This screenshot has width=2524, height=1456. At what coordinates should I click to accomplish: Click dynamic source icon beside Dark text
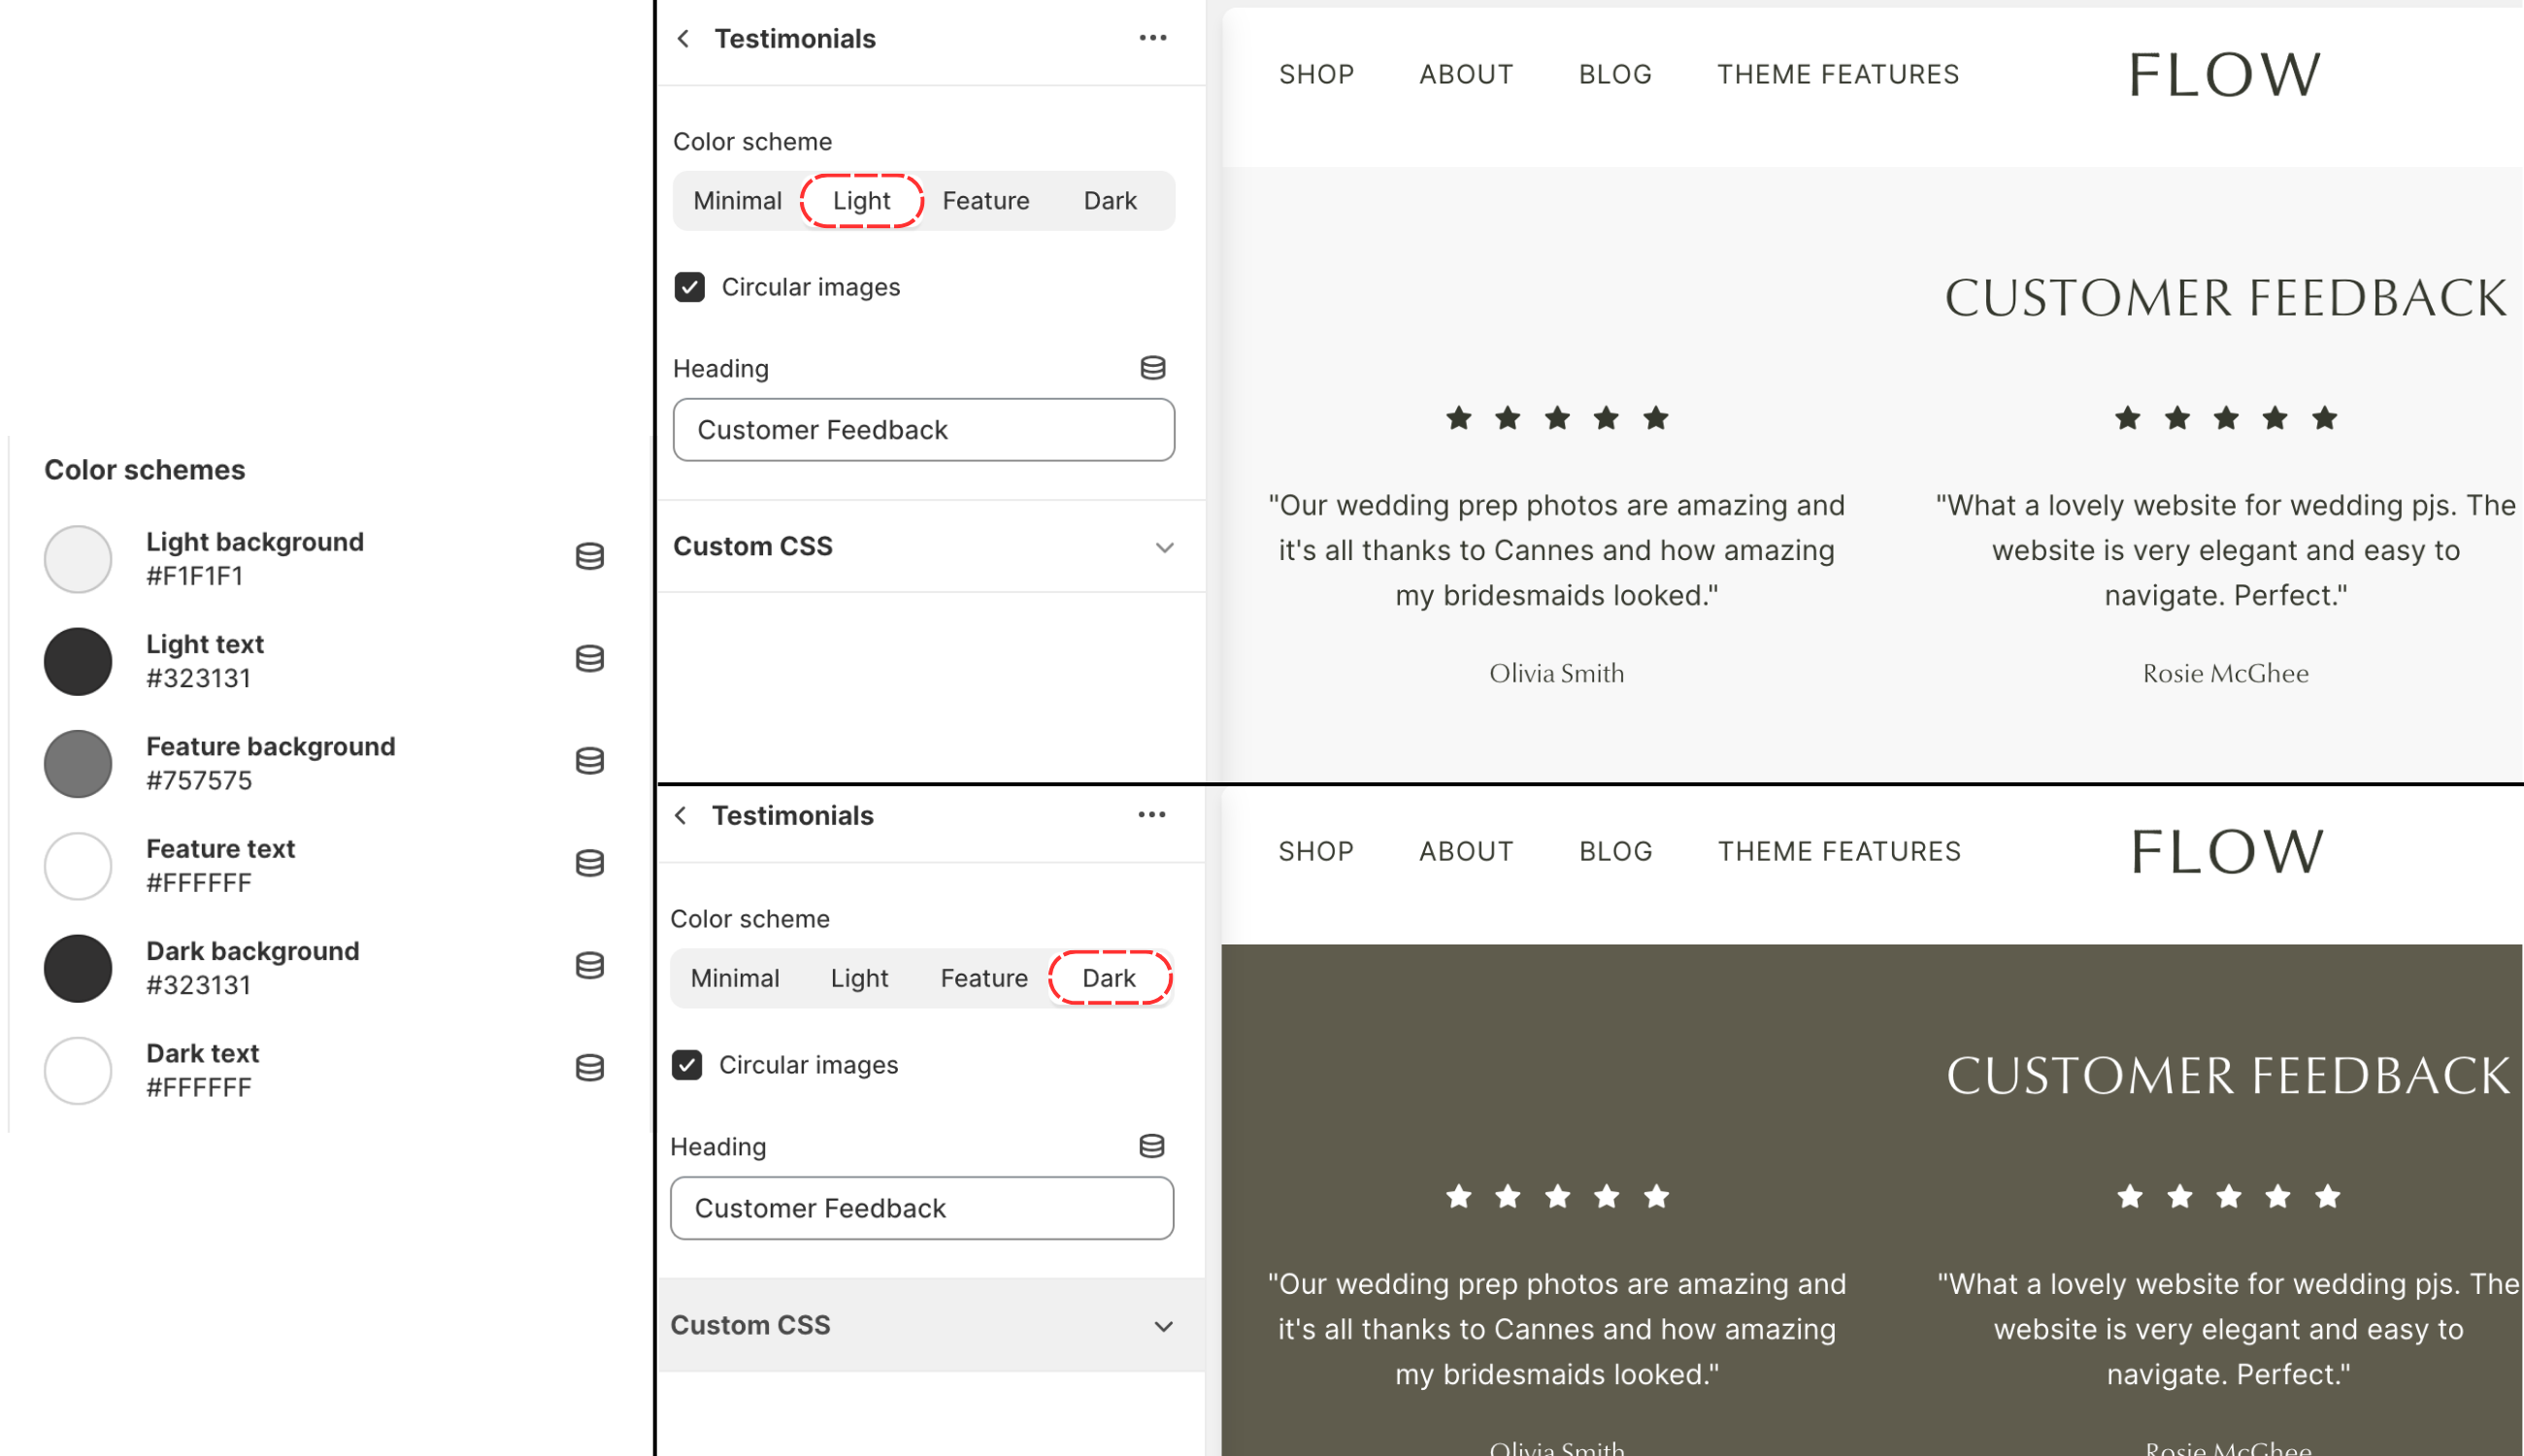coord(589,1068)
